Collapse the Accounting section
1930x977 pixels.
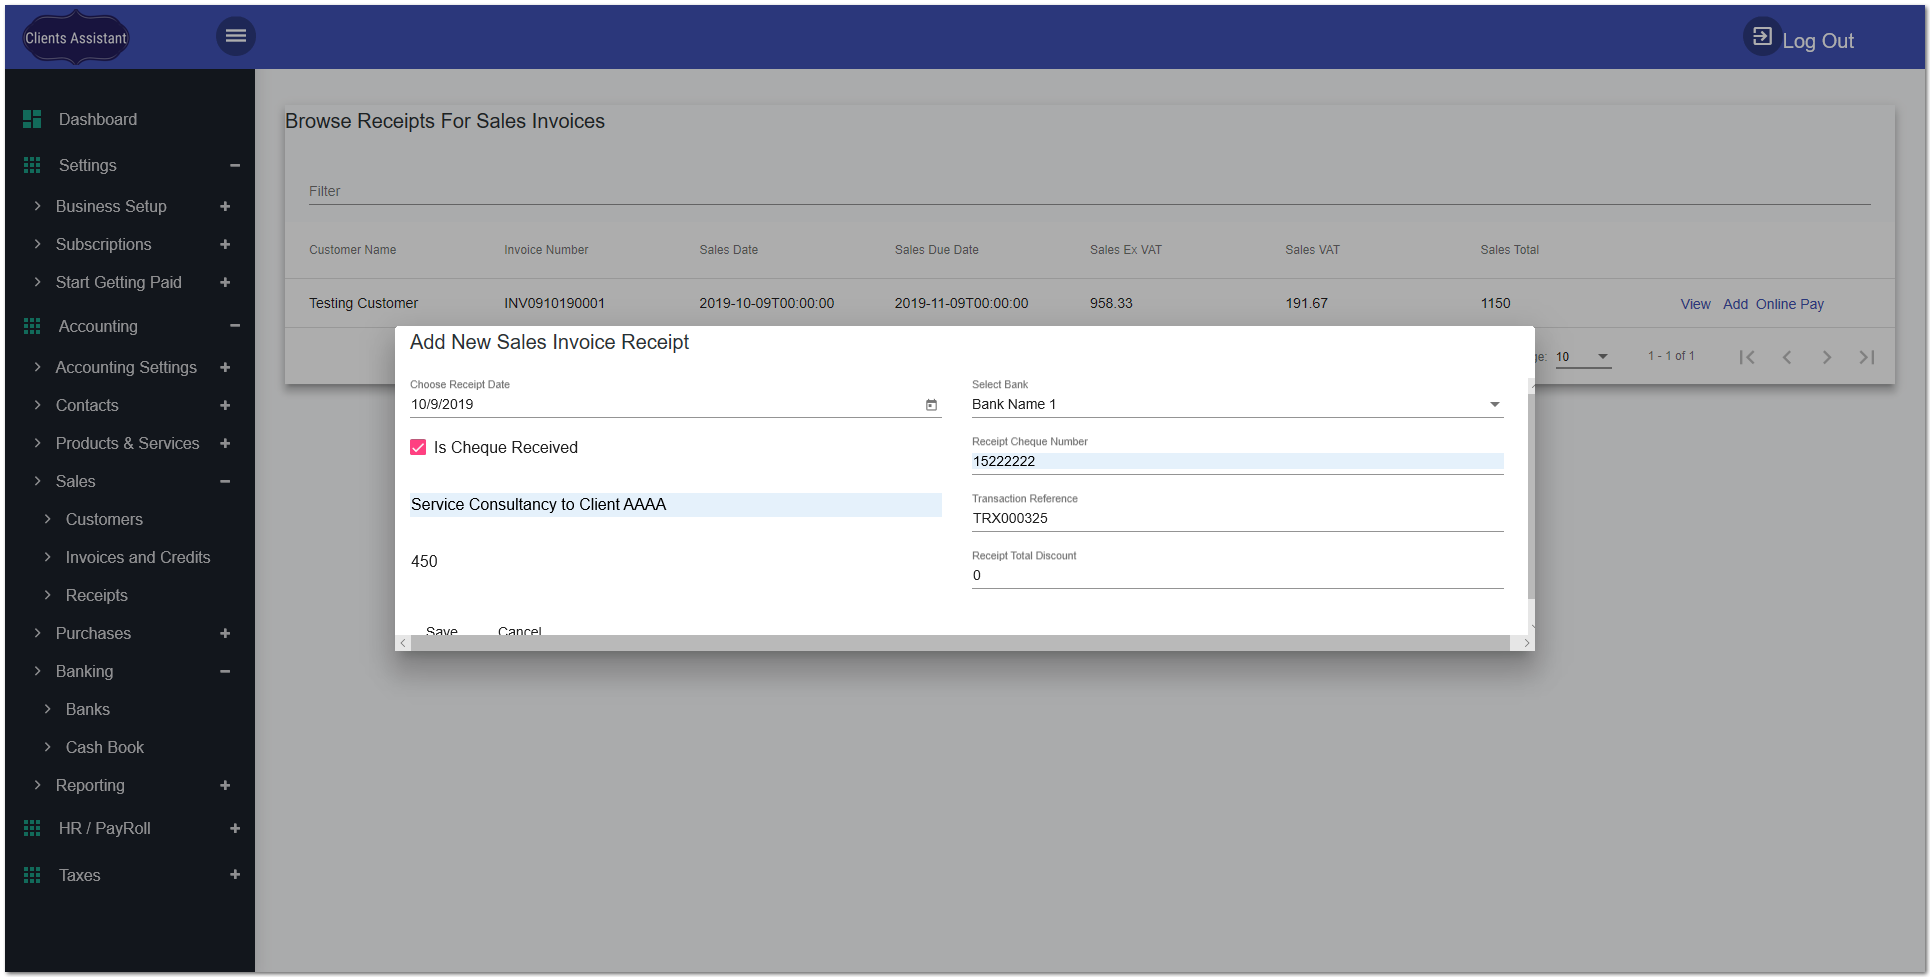pos(235,326)
